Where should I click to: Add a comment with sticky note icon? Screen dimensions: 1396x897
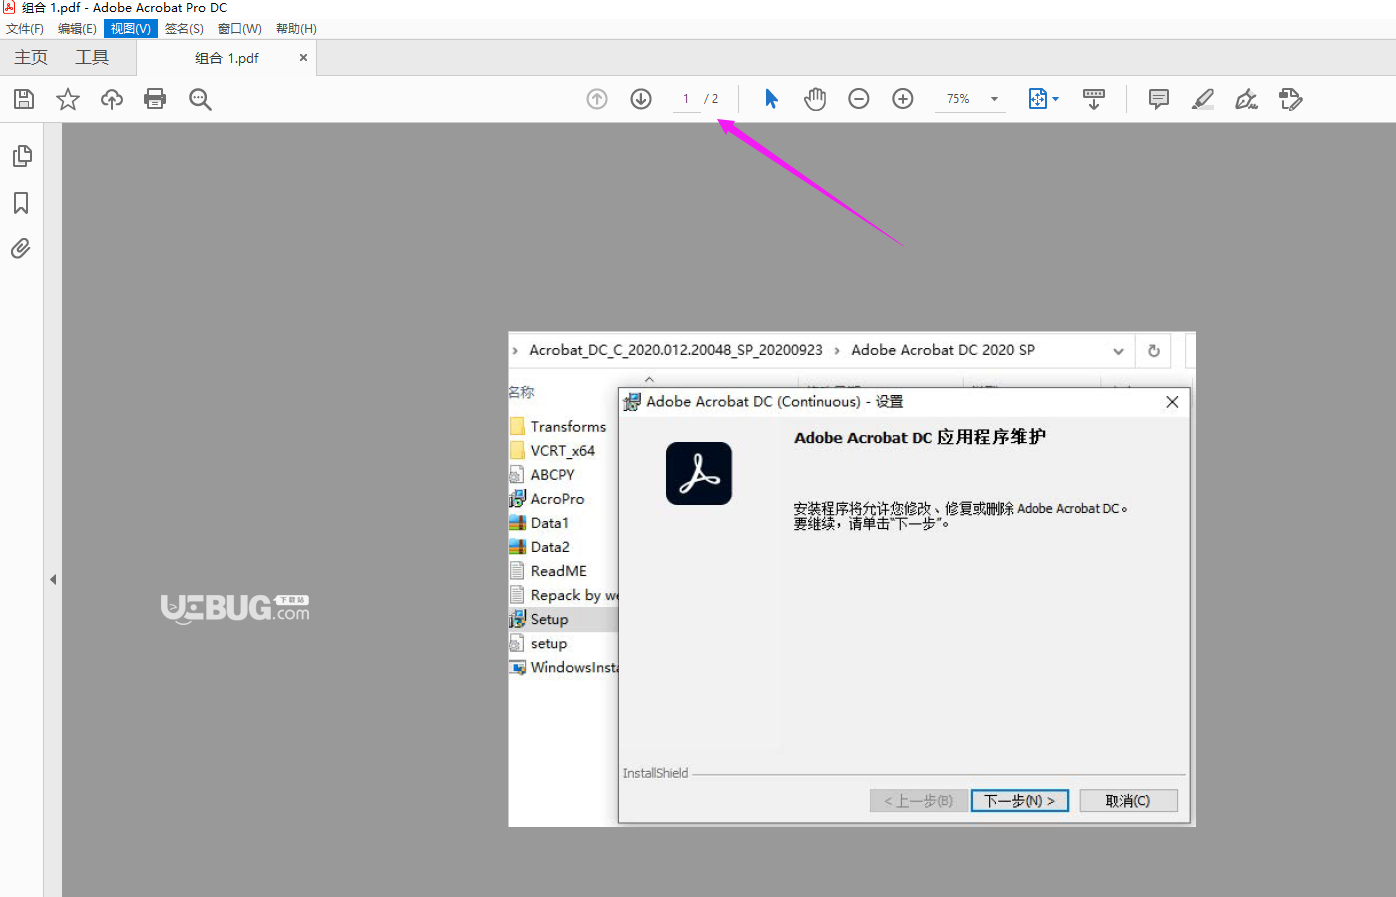pyautogui.click(x=1159, y=99)
